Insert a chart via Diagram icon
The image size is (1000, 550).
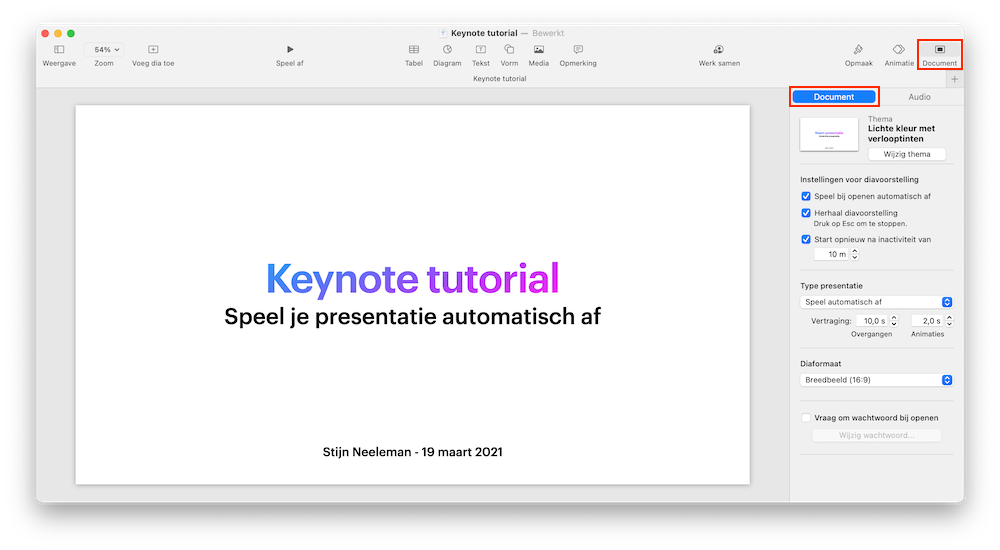pos(447,50)
